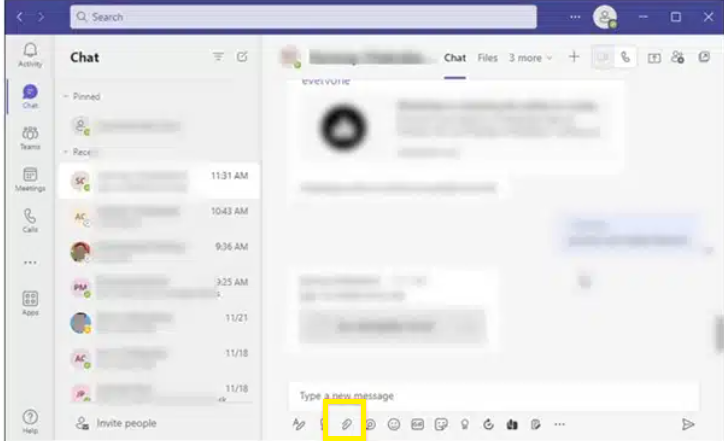Screen dimensions: 724x441
Task: Open the Calls section in sidebar
Action: tap(30, 220)
